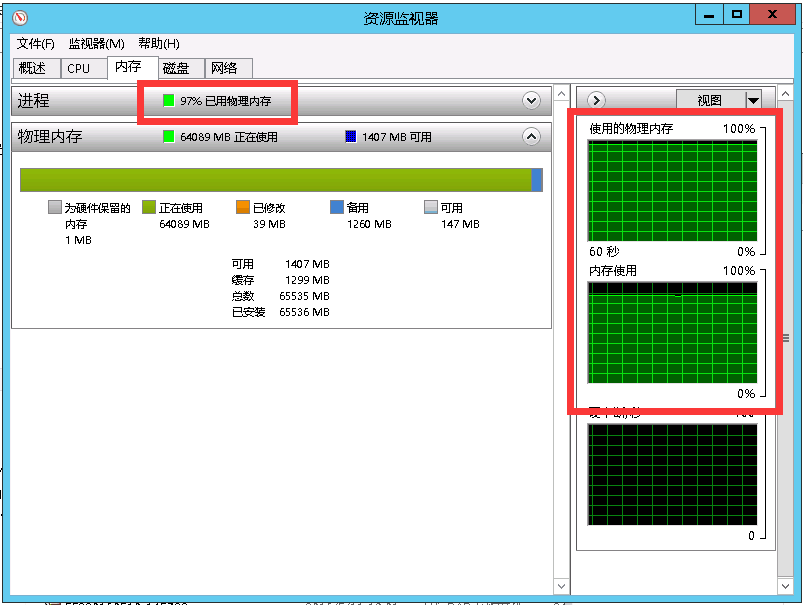Click the physical memory usage bar

(280, 181)
